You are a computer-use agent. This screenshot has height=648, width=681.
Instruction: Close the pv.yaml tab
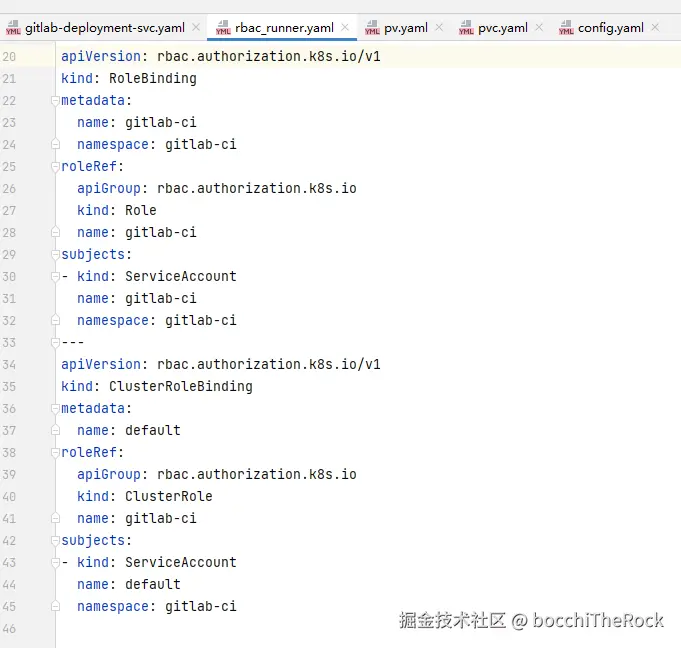(439, 27)
